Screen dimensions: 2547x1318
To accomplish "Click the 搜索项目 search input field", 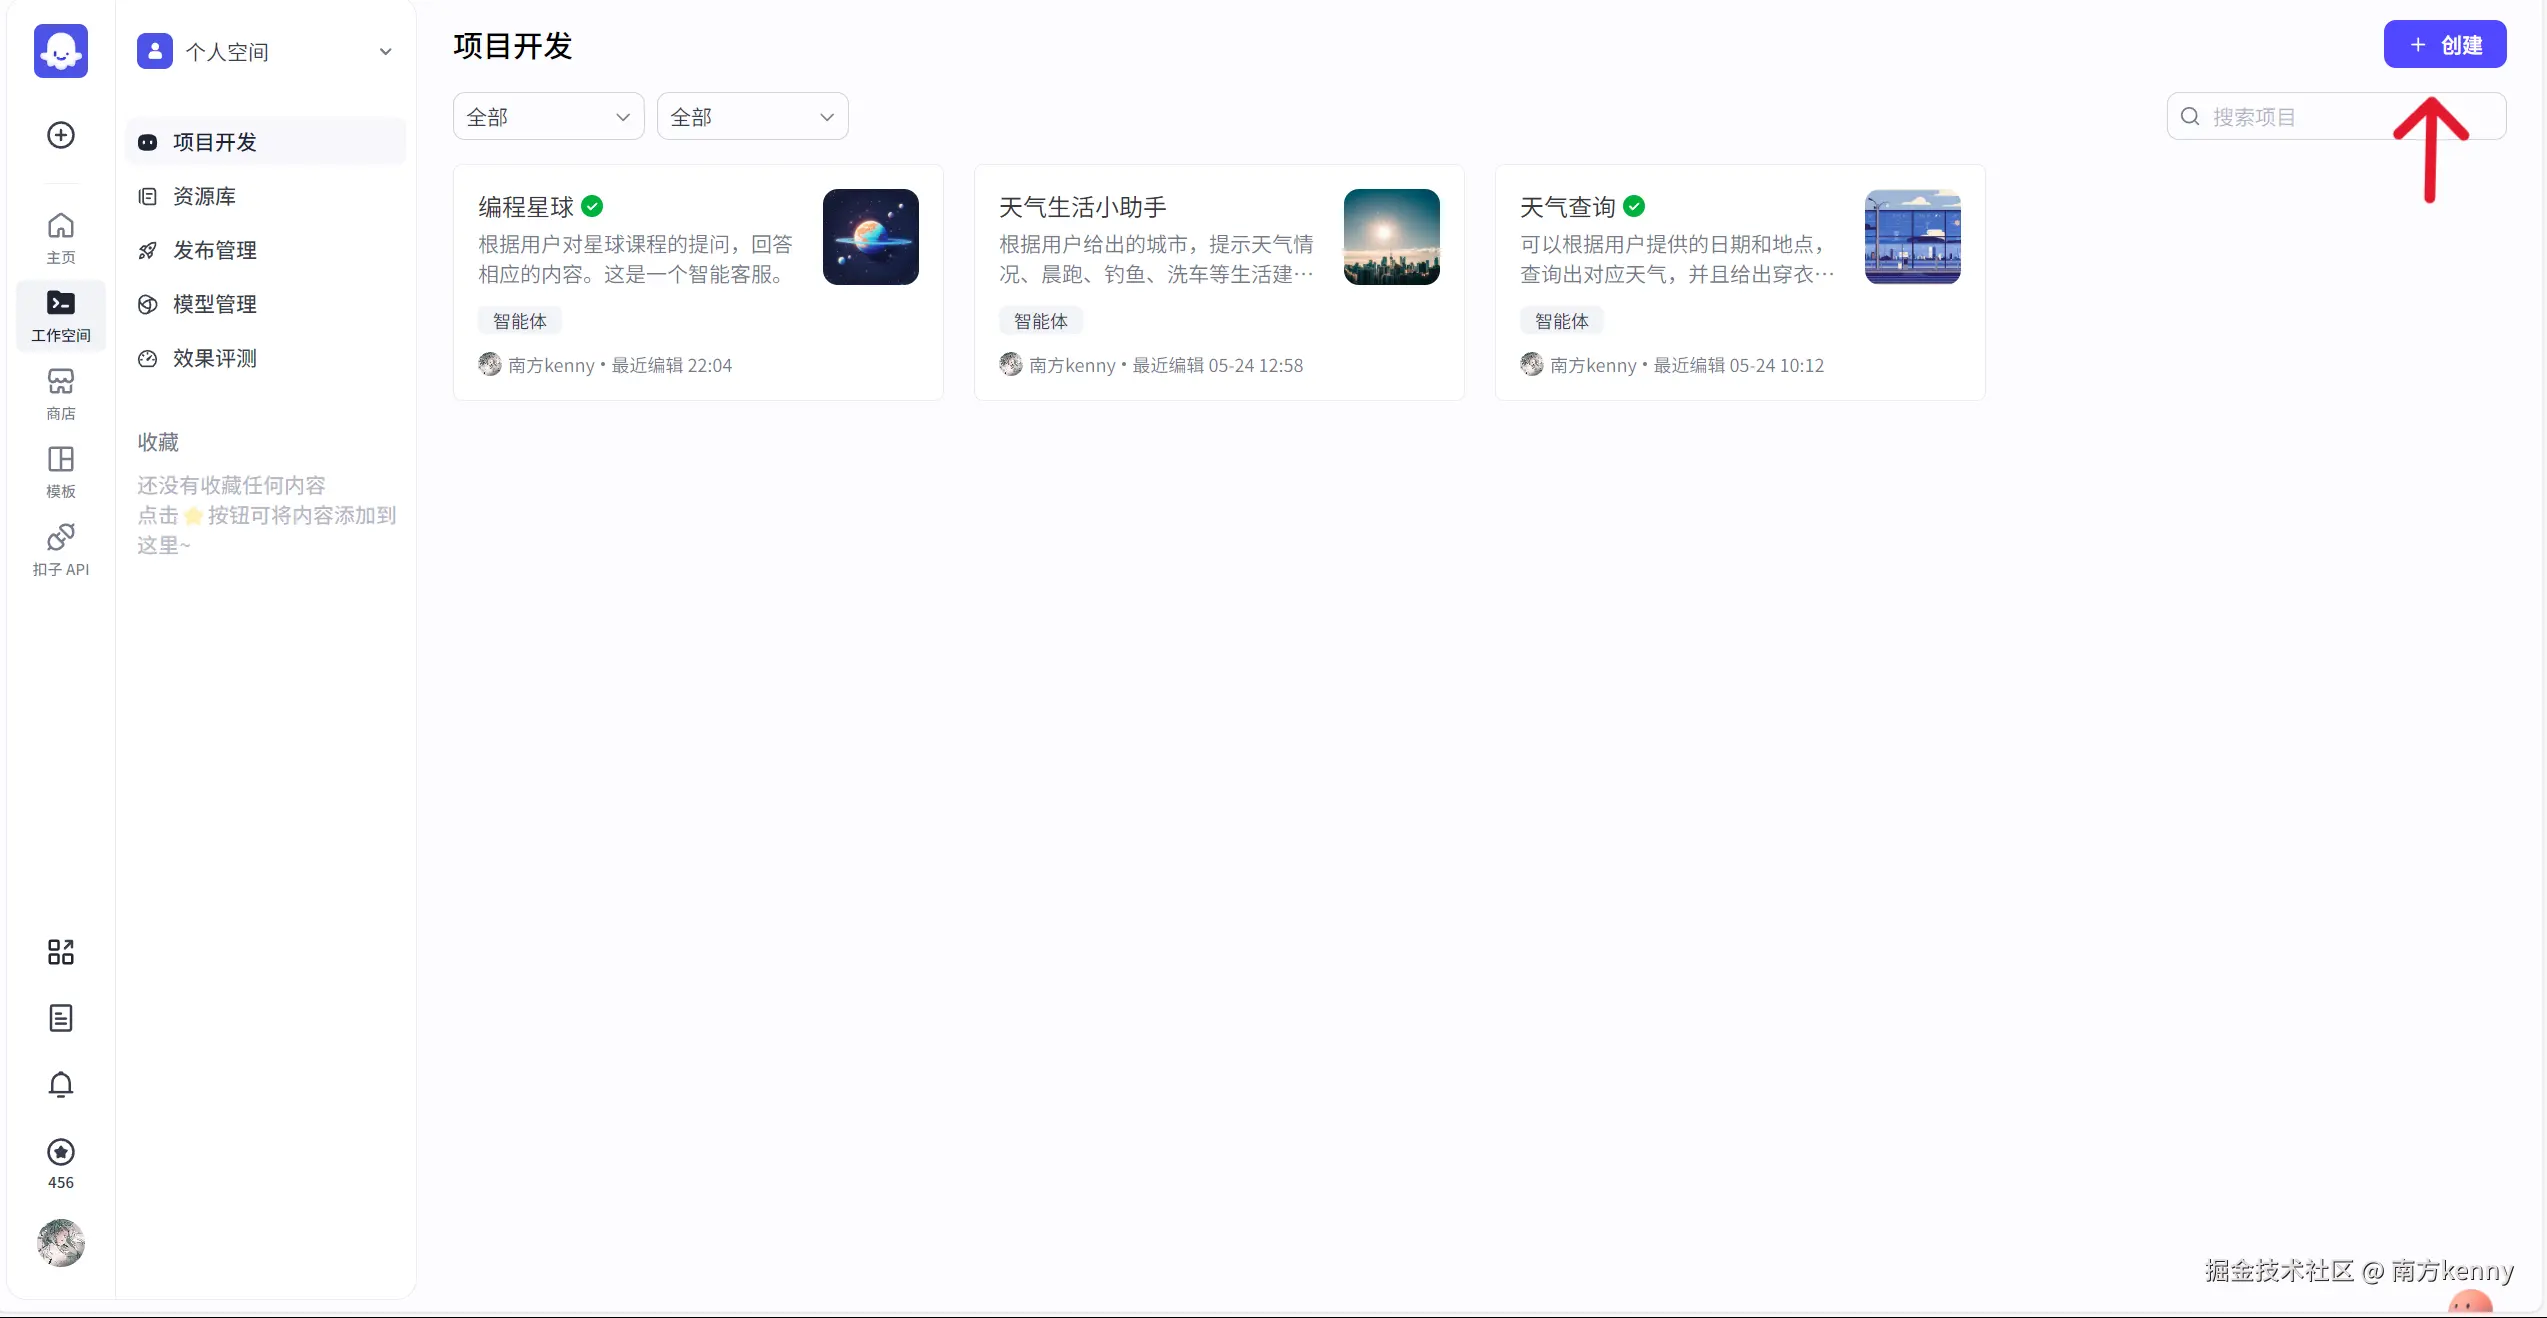I will coord(2300,116).
